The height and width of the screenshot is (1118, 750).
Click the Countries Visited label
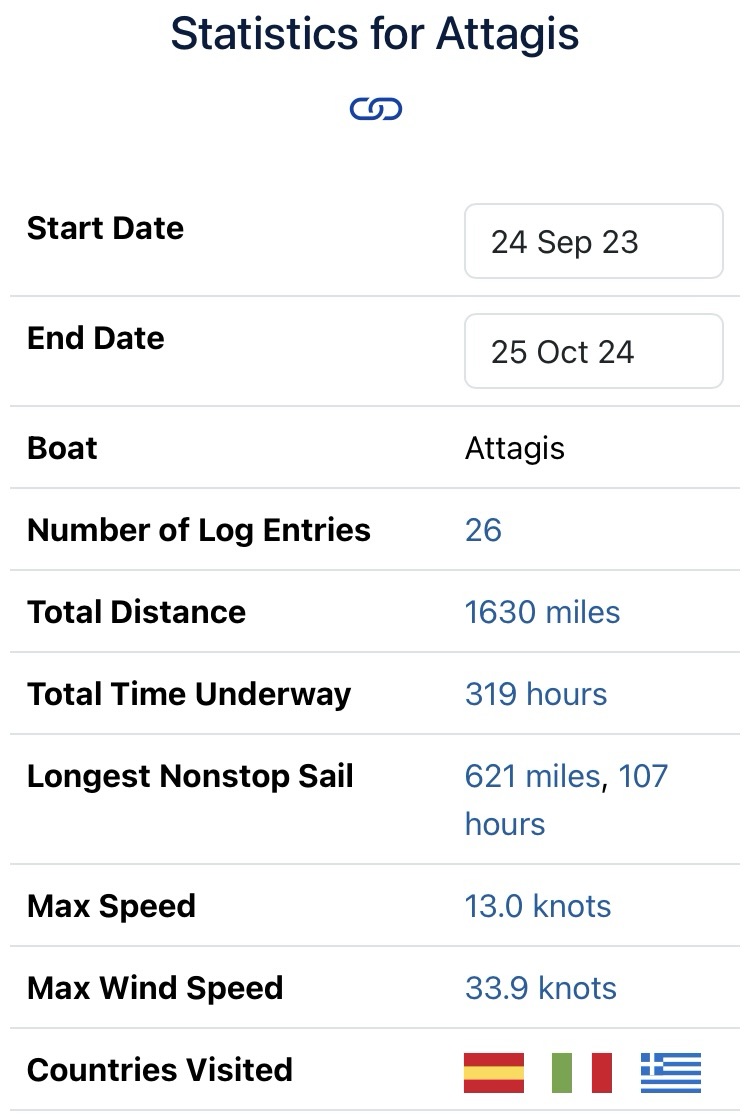click(160, 1070)
